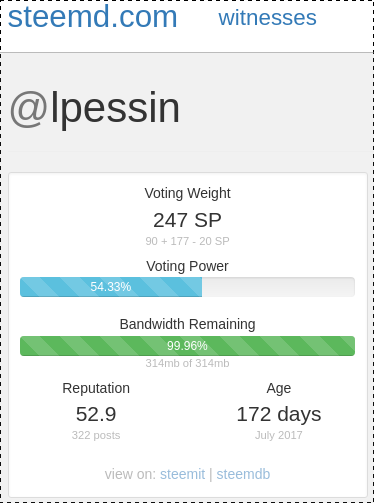The height and width of the screenshot is (503, 374).
Task: Click the @lpessin account heading
Action: coord(95,108)
